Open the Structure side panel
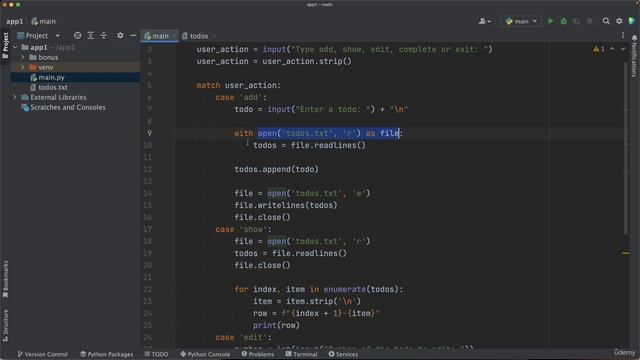 (x=5, y=326)
